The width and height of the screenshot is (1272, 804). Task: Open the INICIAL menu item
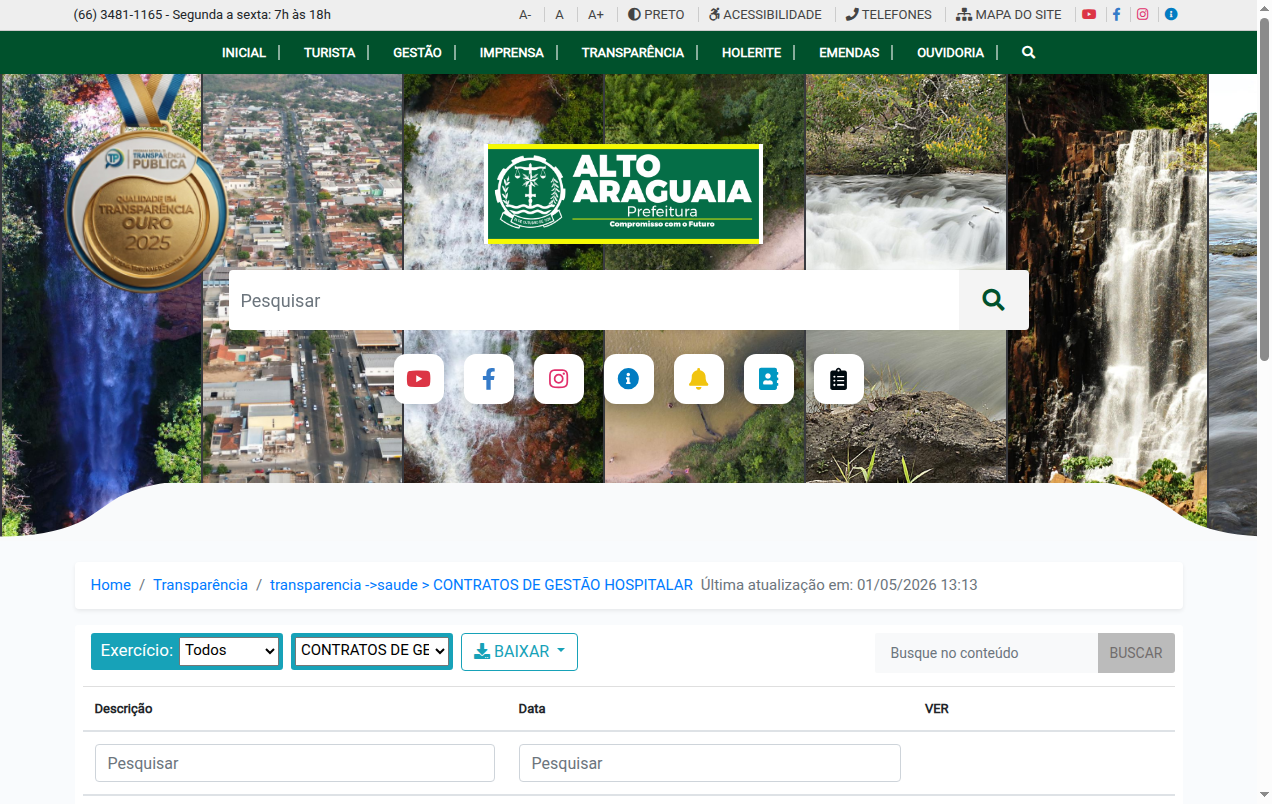[x=244, y=53]
